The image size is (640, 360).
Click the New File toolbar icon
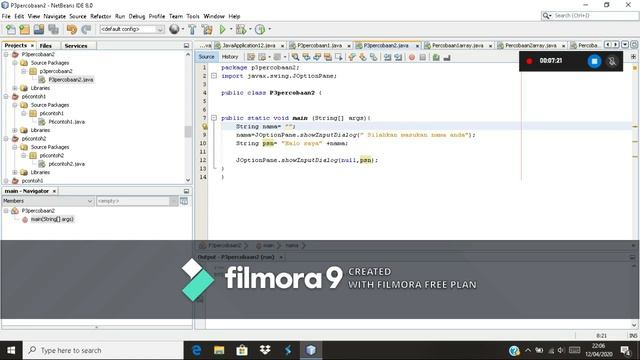pyautogui.click(x=11, y=29)
